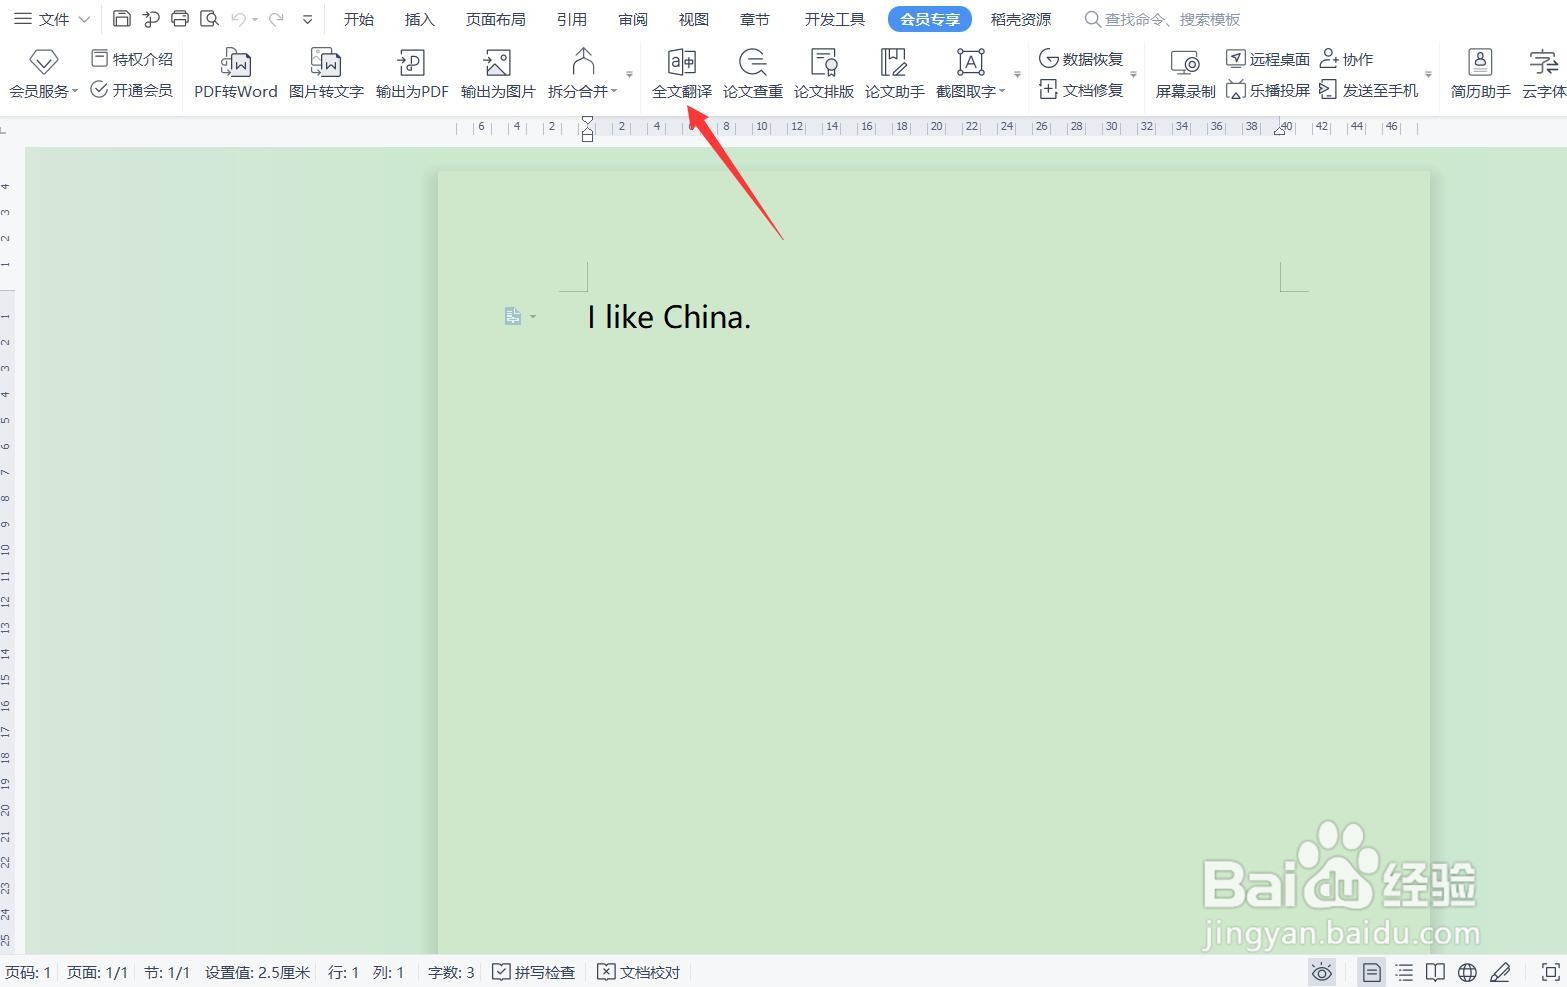1567x987 pixels.
Task: Click in the 'I like China.' text line
Action: (669, 317)
